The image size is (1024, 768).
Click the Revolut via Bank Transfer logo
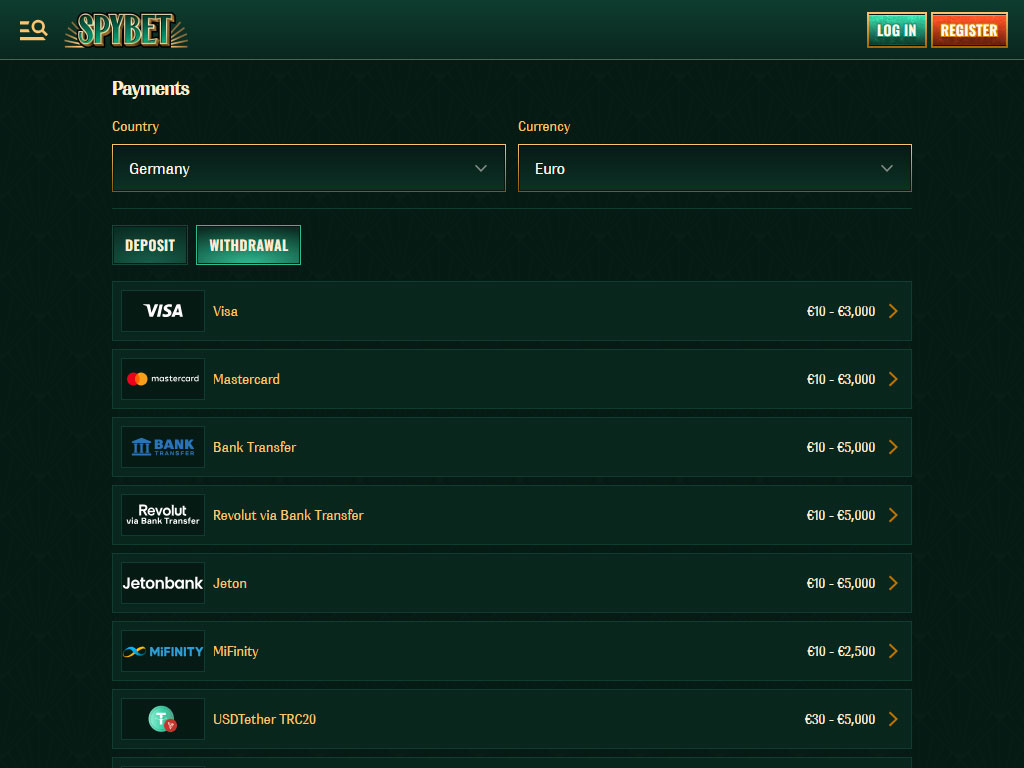pos(163,515)
